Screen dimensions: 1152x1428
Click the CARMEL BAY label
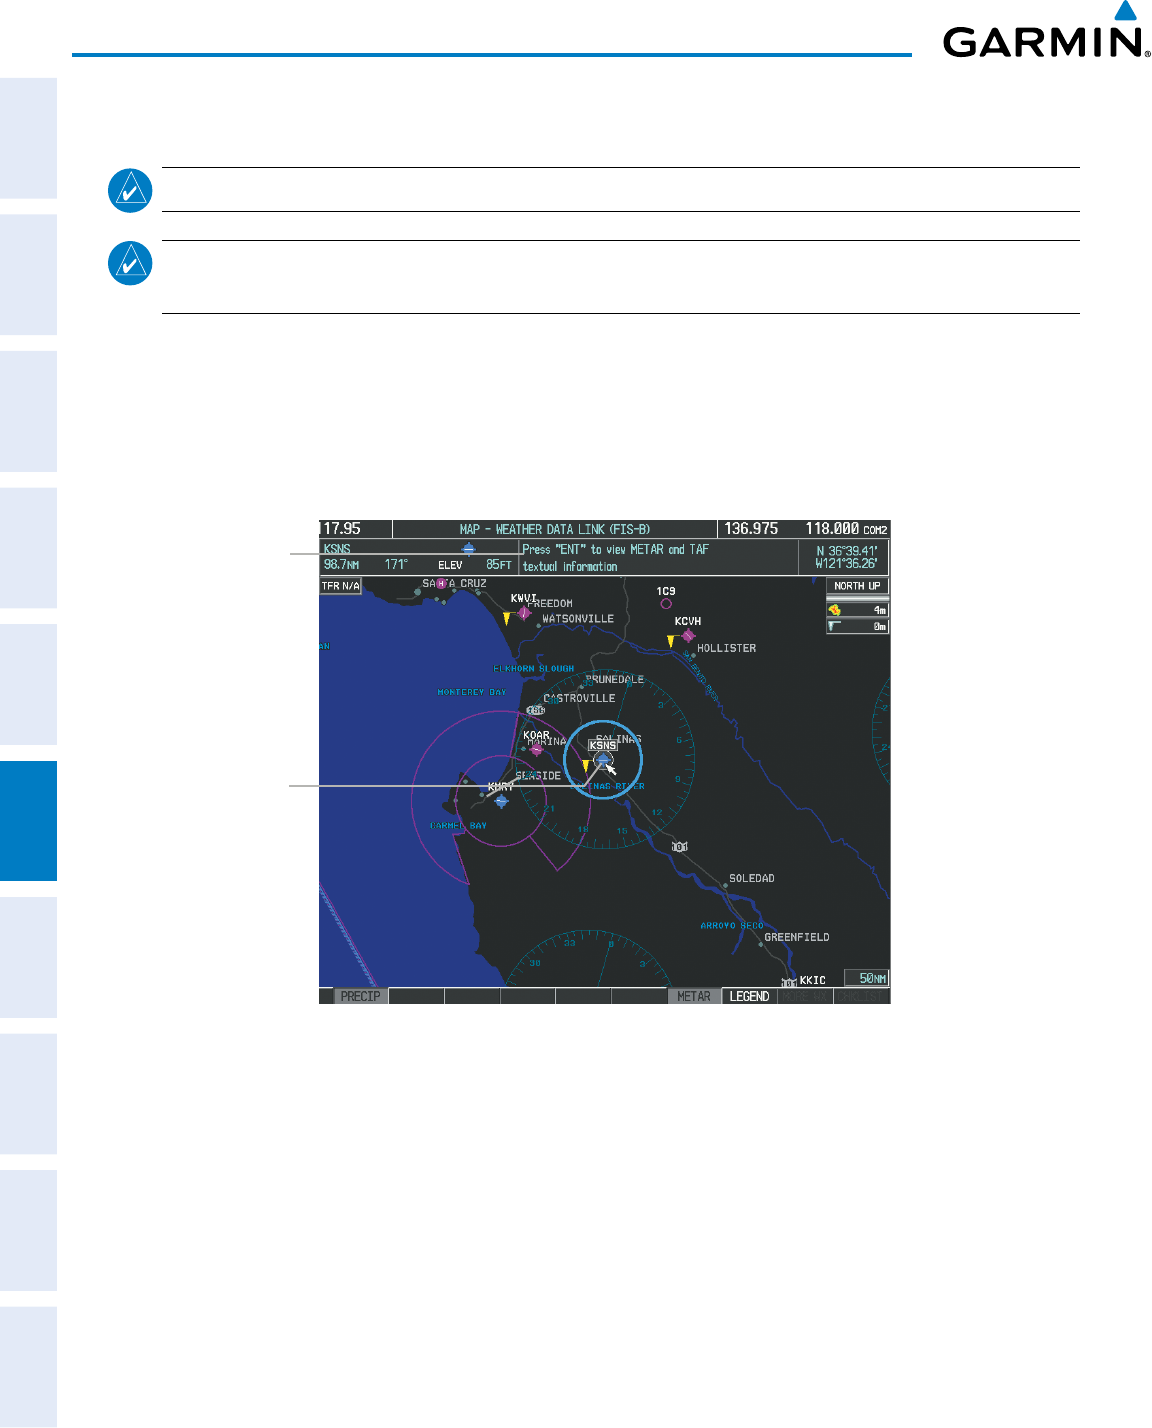tap(458, 826)
